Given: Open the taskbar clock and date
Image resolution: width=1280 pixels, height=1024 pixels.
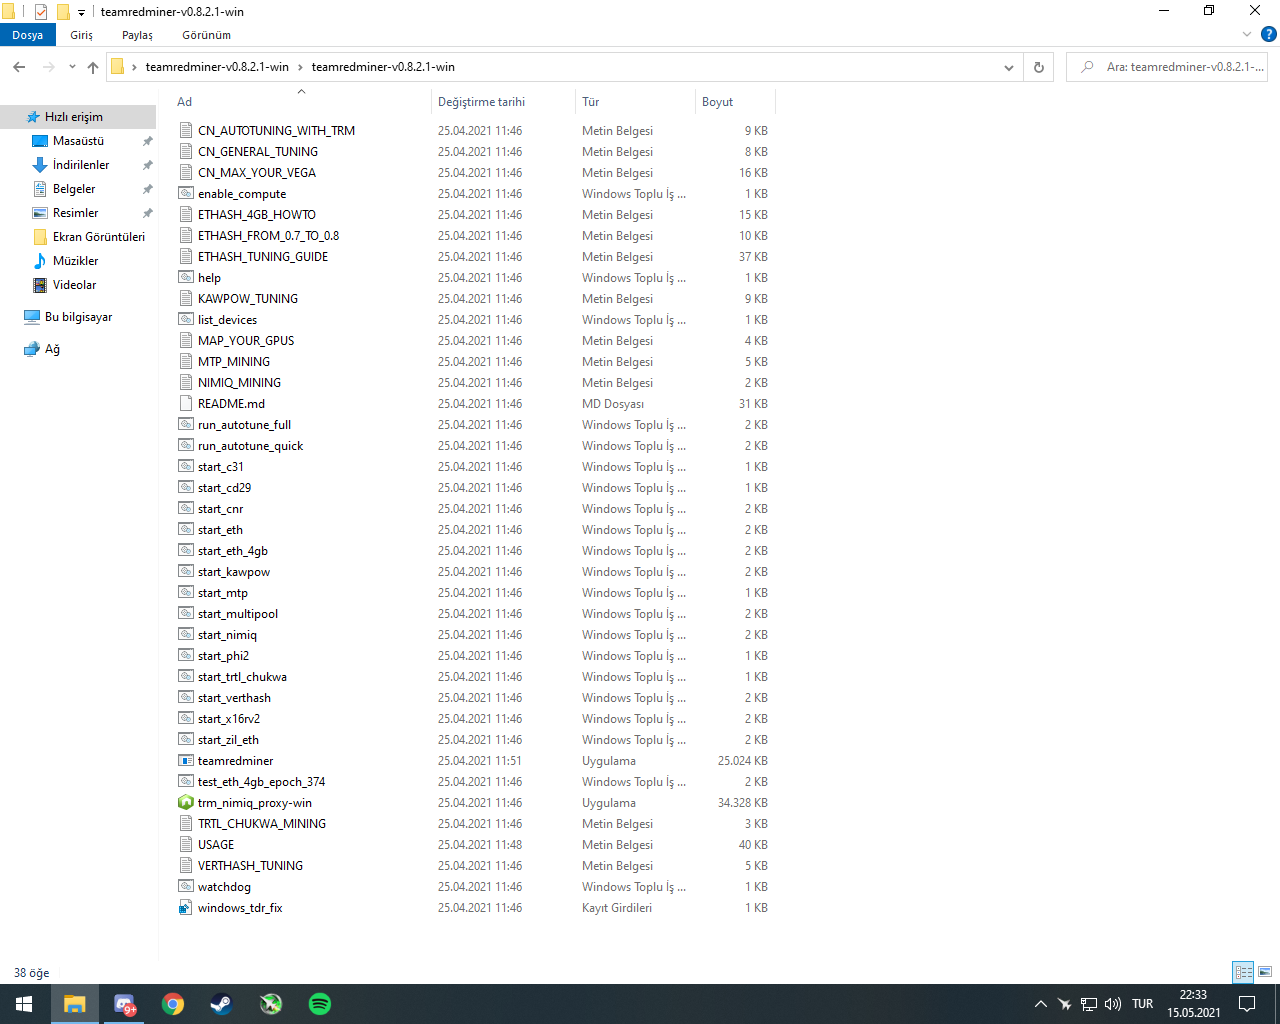Looking at the screenshot, I should [x=1193, y=1004].
